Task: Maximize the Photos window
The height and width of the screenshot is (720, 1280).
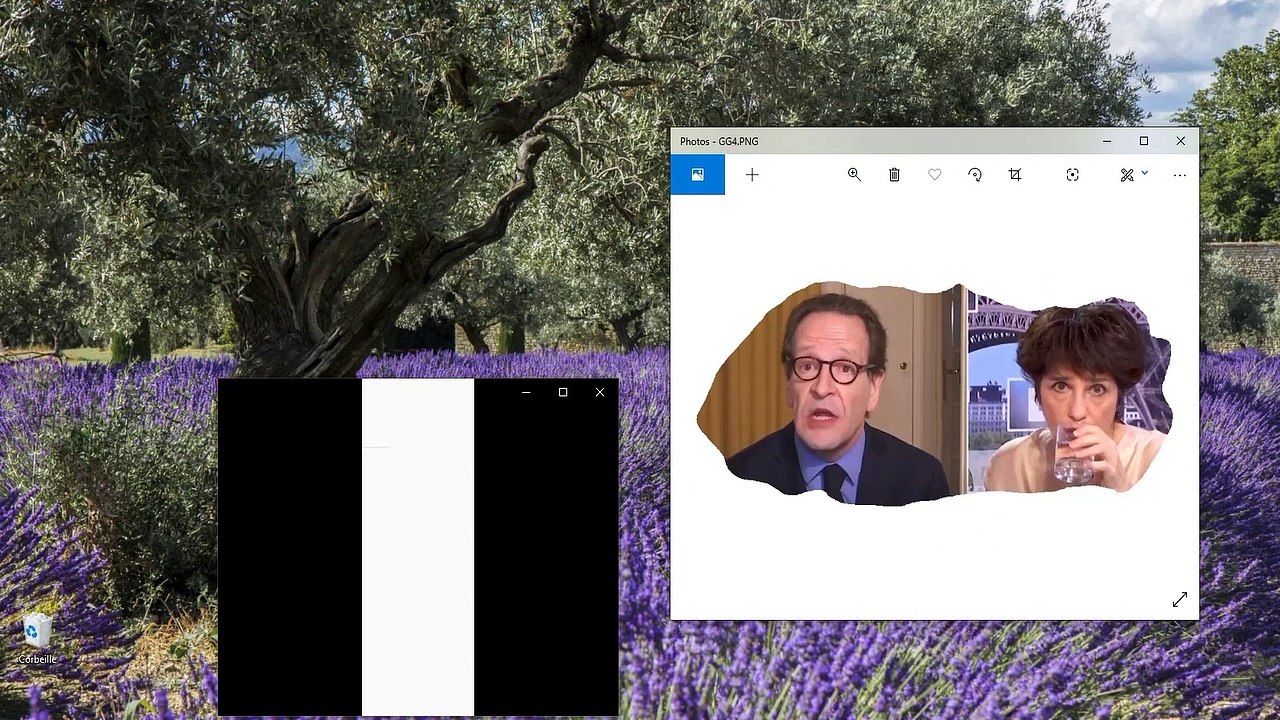Action: [x=1144, y=141]
